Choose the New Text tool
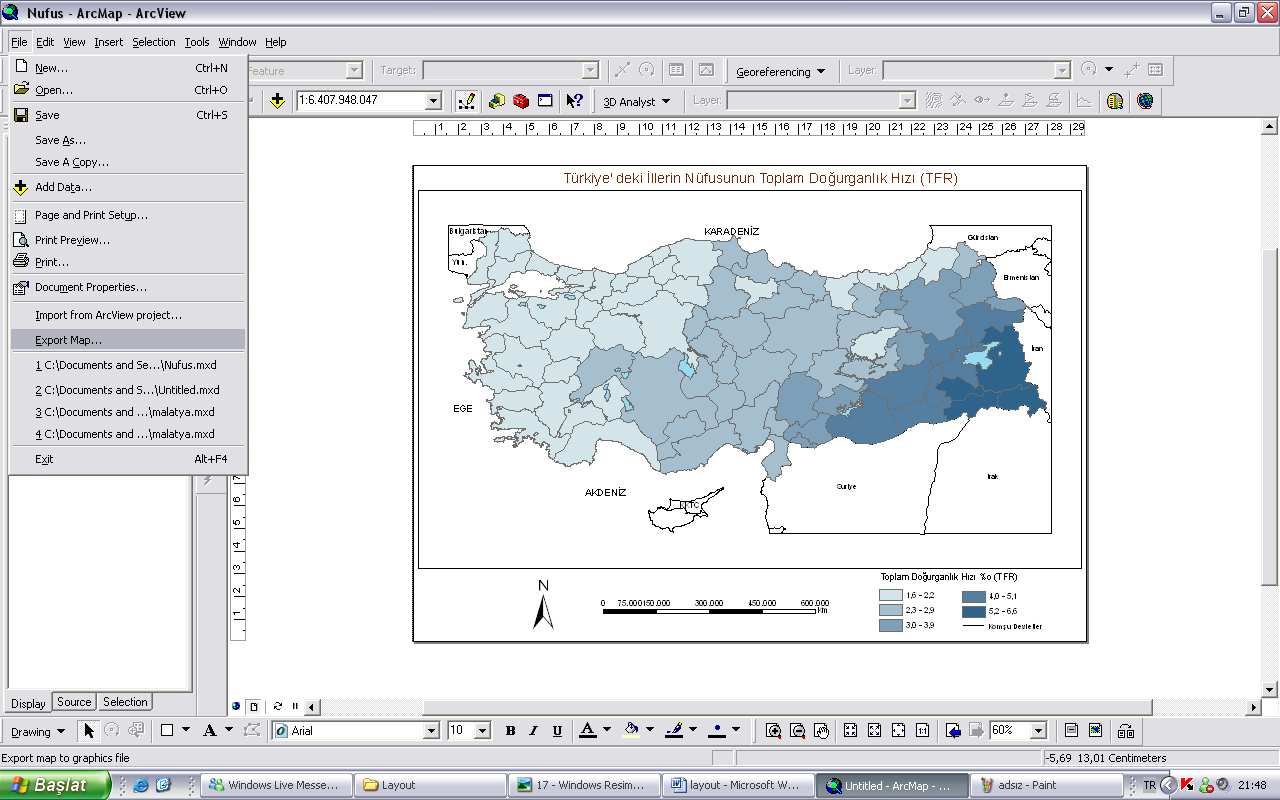1280x800 pixels. click(x=210, y=731)
